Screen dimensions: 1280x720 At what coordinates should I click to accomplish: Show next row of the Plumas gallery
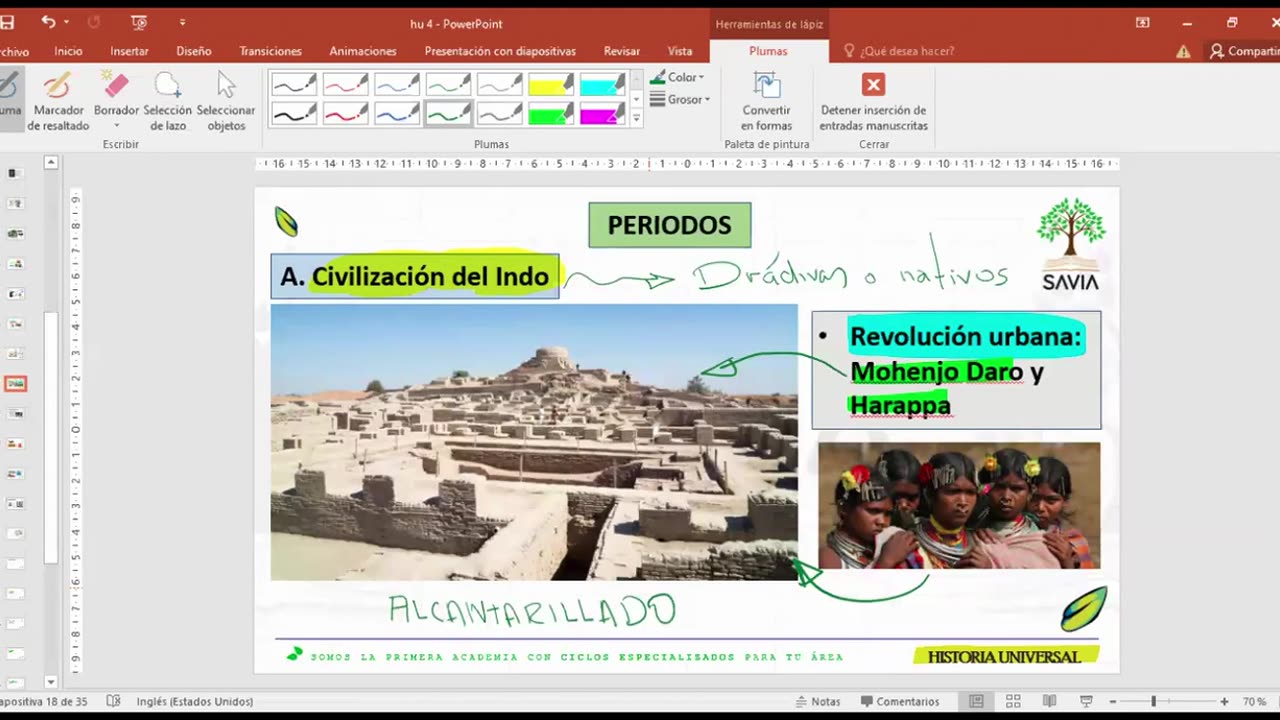636,99
